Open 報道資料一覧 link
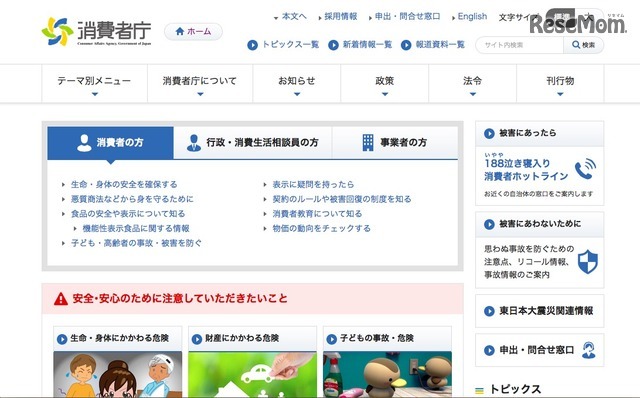Image resolution: width=640 pixels, height=398 pixels. 440,45
